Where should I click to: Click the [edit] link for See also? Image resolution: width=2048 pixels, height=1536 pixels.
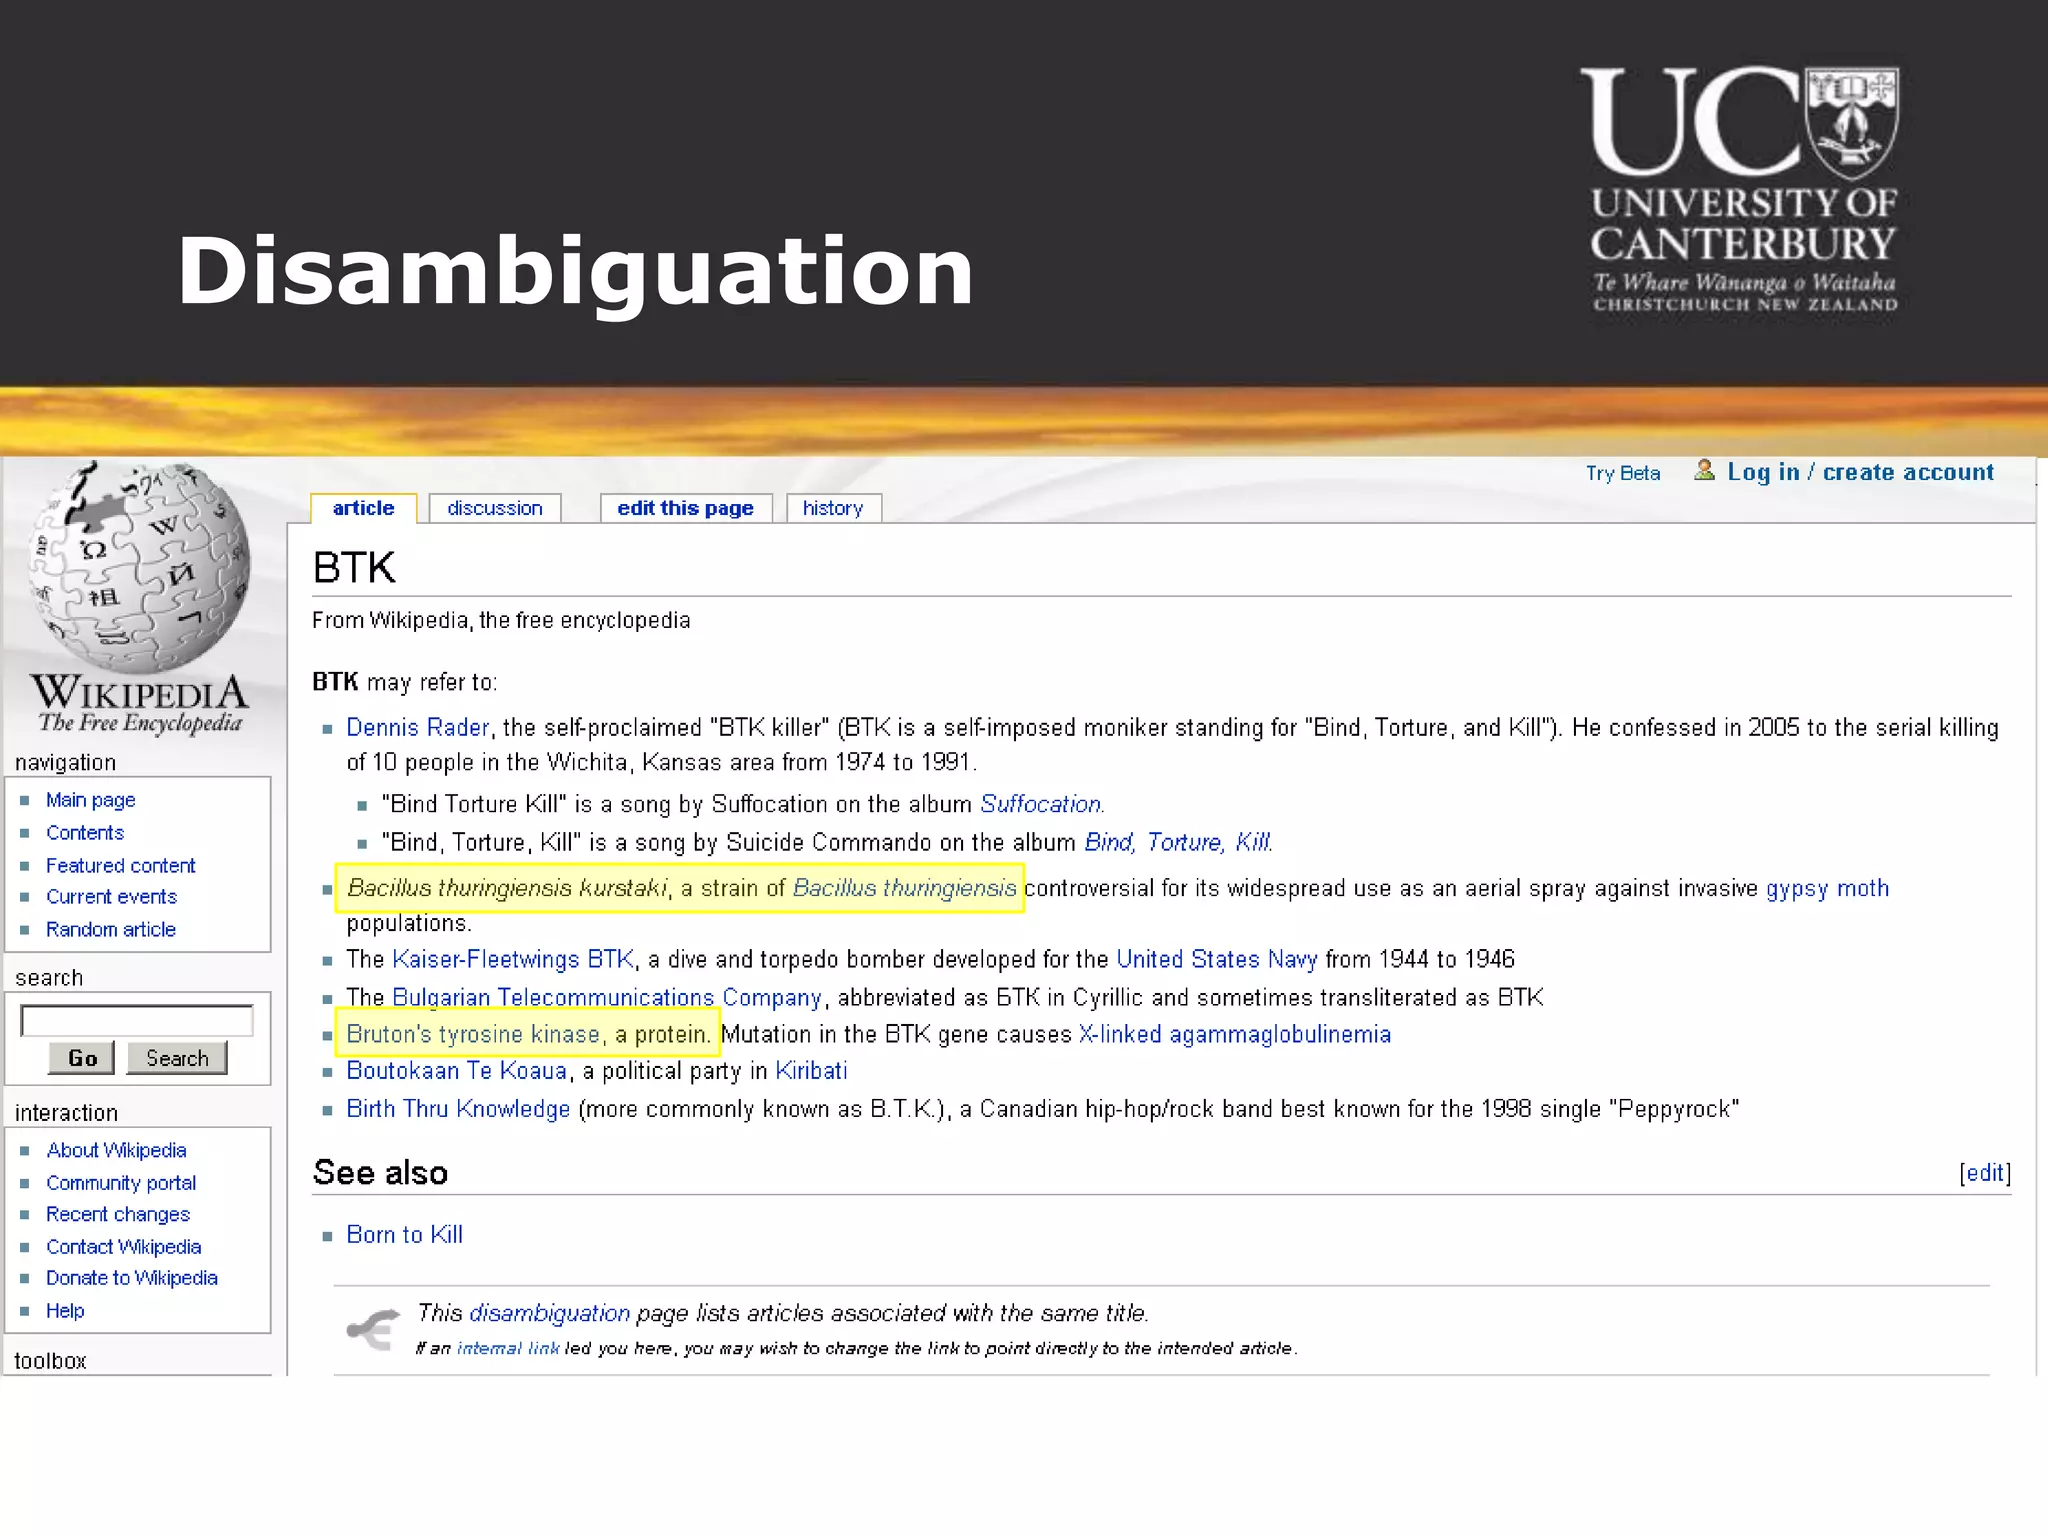point(1985,1173)
